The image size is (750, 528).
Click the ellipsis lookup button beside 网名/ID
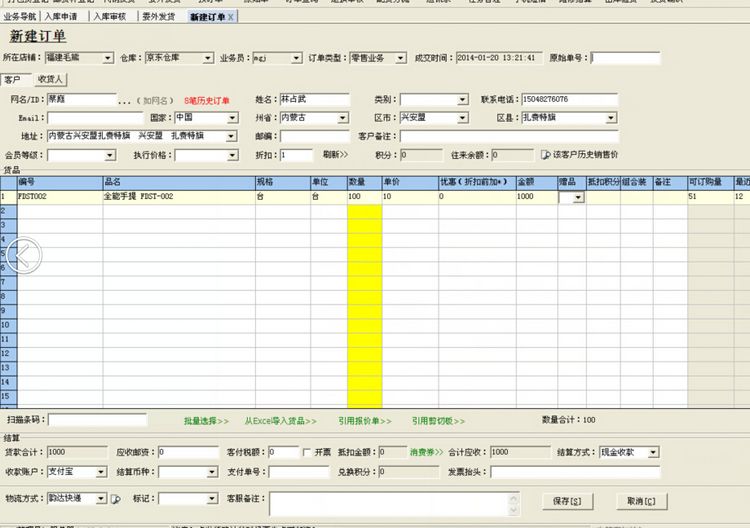click(124, 101)
